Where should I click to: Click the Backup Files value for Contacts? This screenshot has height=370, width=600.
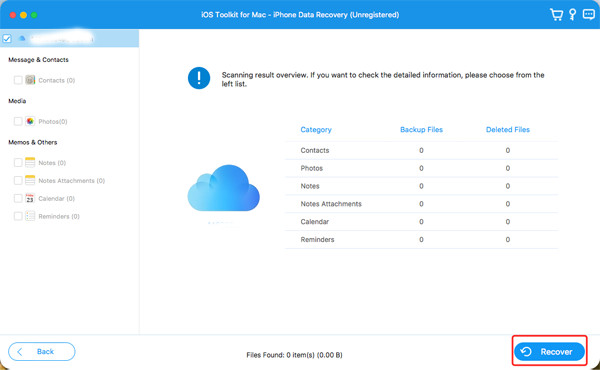coord(421,150)
